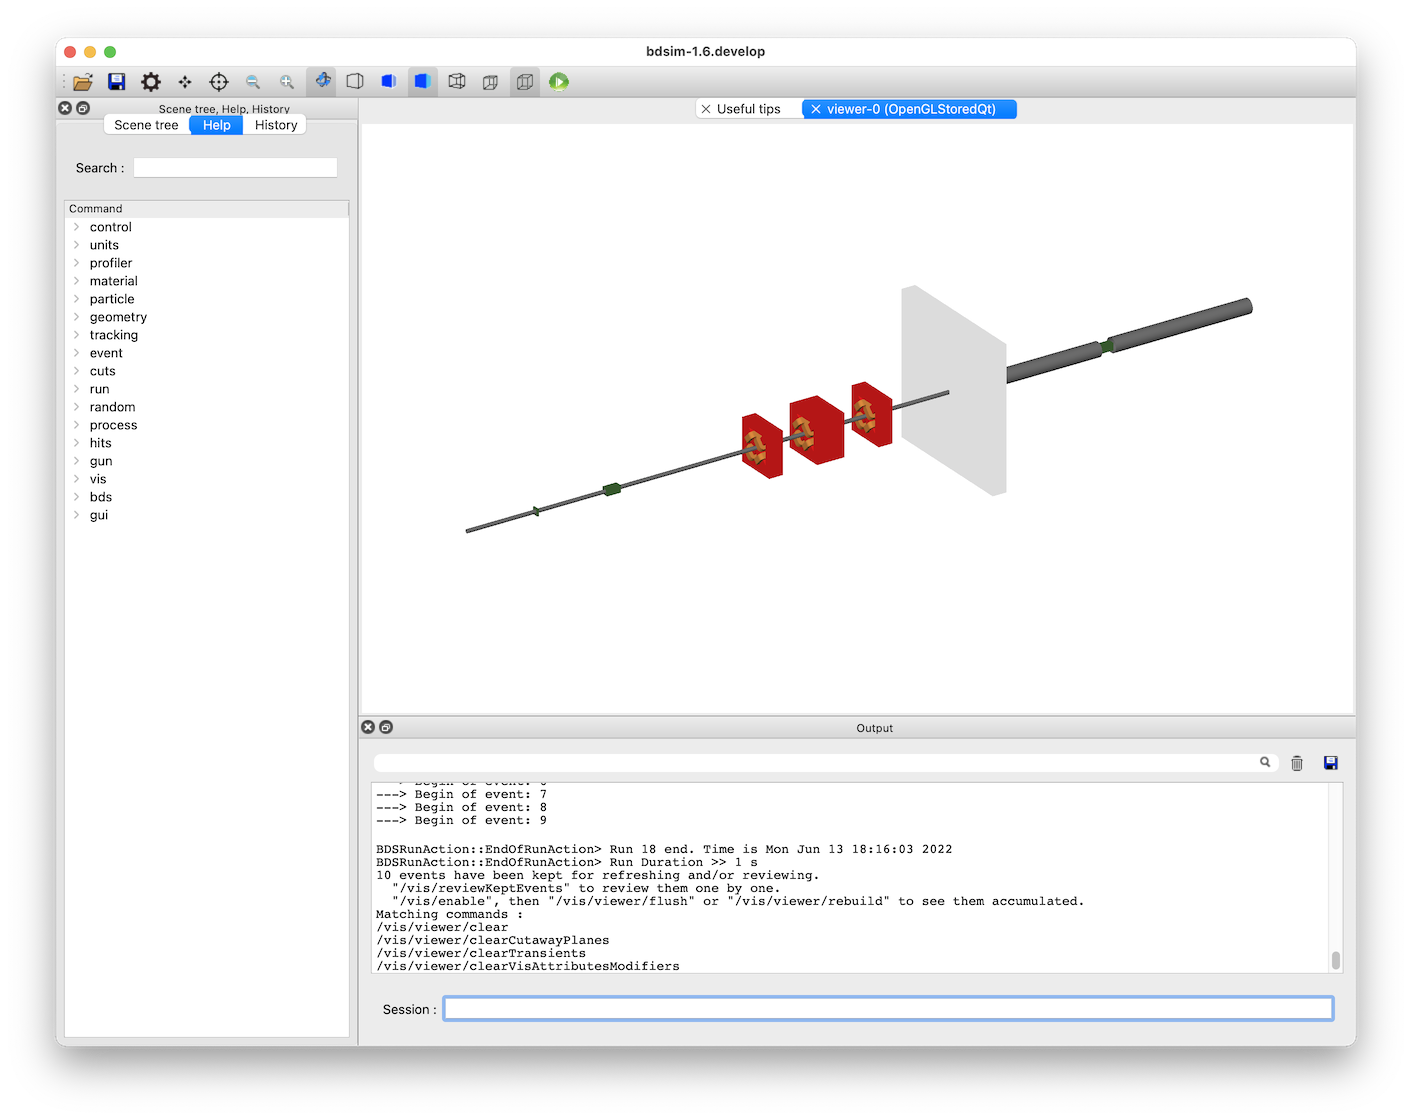
Task: Save viewer state with the floppy disk icon
Action: click(x=117, y=82)
